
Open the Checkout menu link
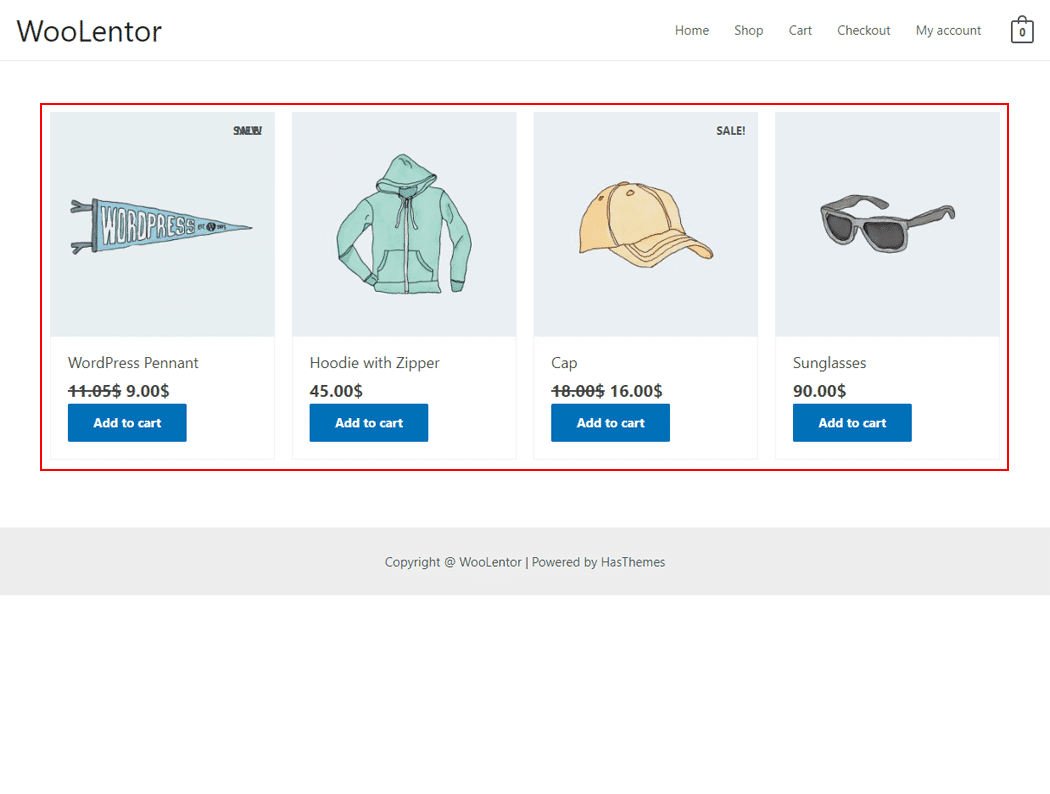tap(863, 31)
